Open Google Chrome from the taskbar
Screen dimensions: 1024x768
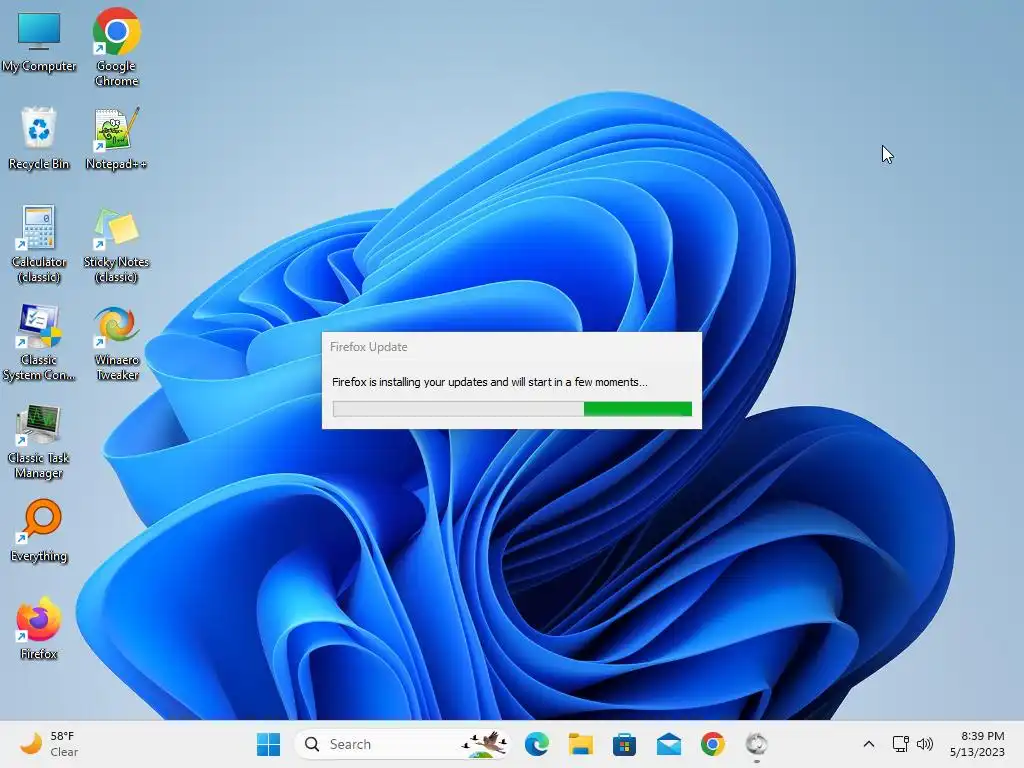712,744
